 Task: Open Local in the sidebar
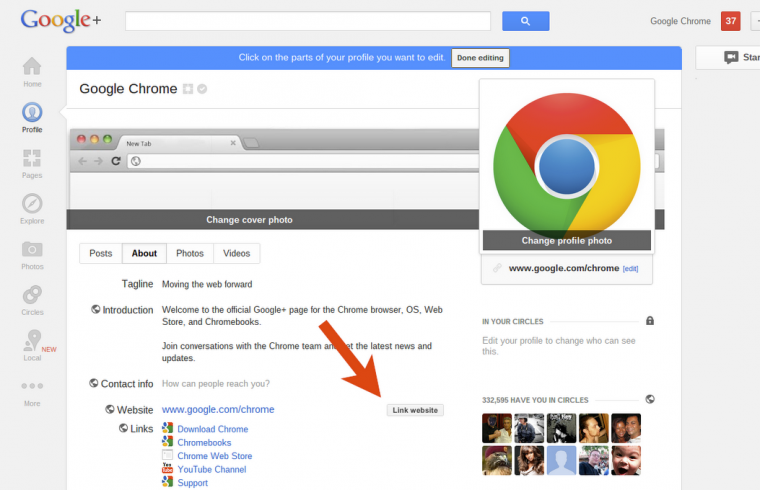pyautogui.click(x=32, y=346)
